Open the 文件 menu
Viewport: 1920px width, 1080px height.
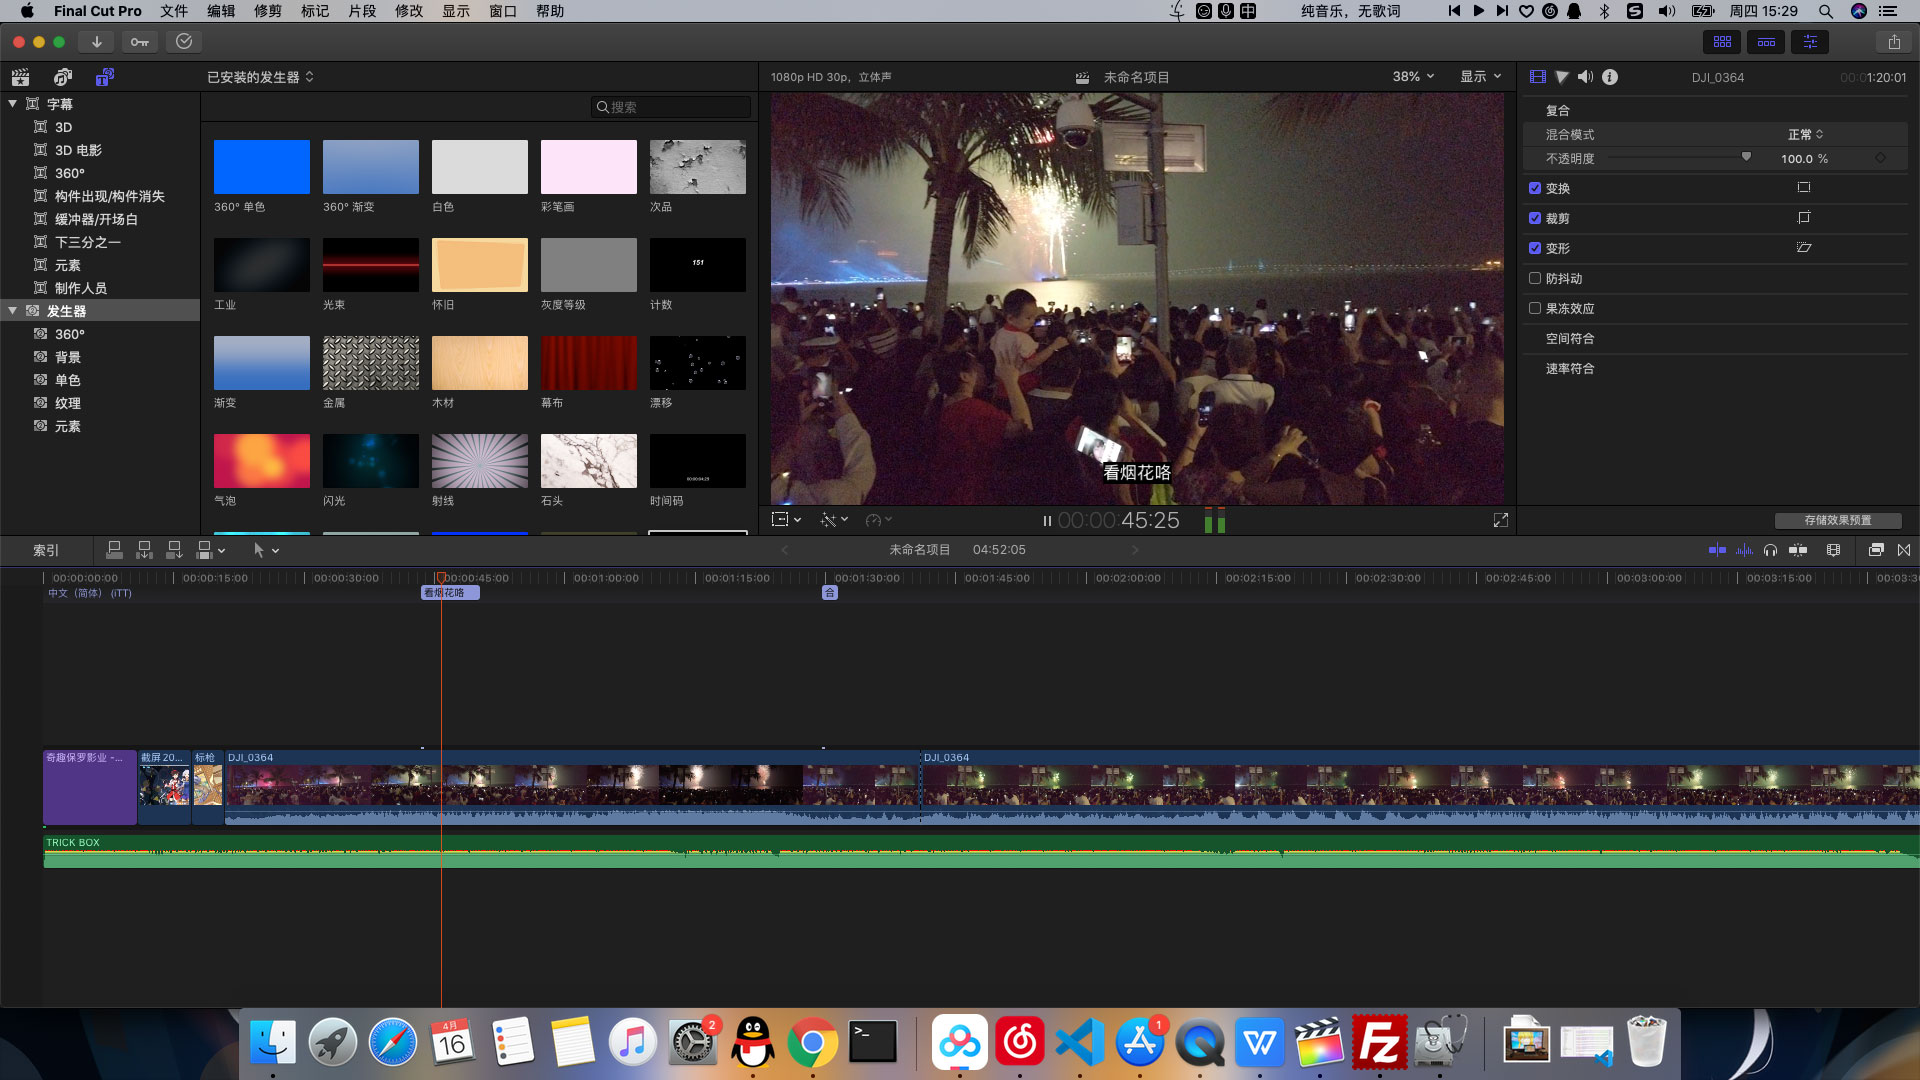174,11
